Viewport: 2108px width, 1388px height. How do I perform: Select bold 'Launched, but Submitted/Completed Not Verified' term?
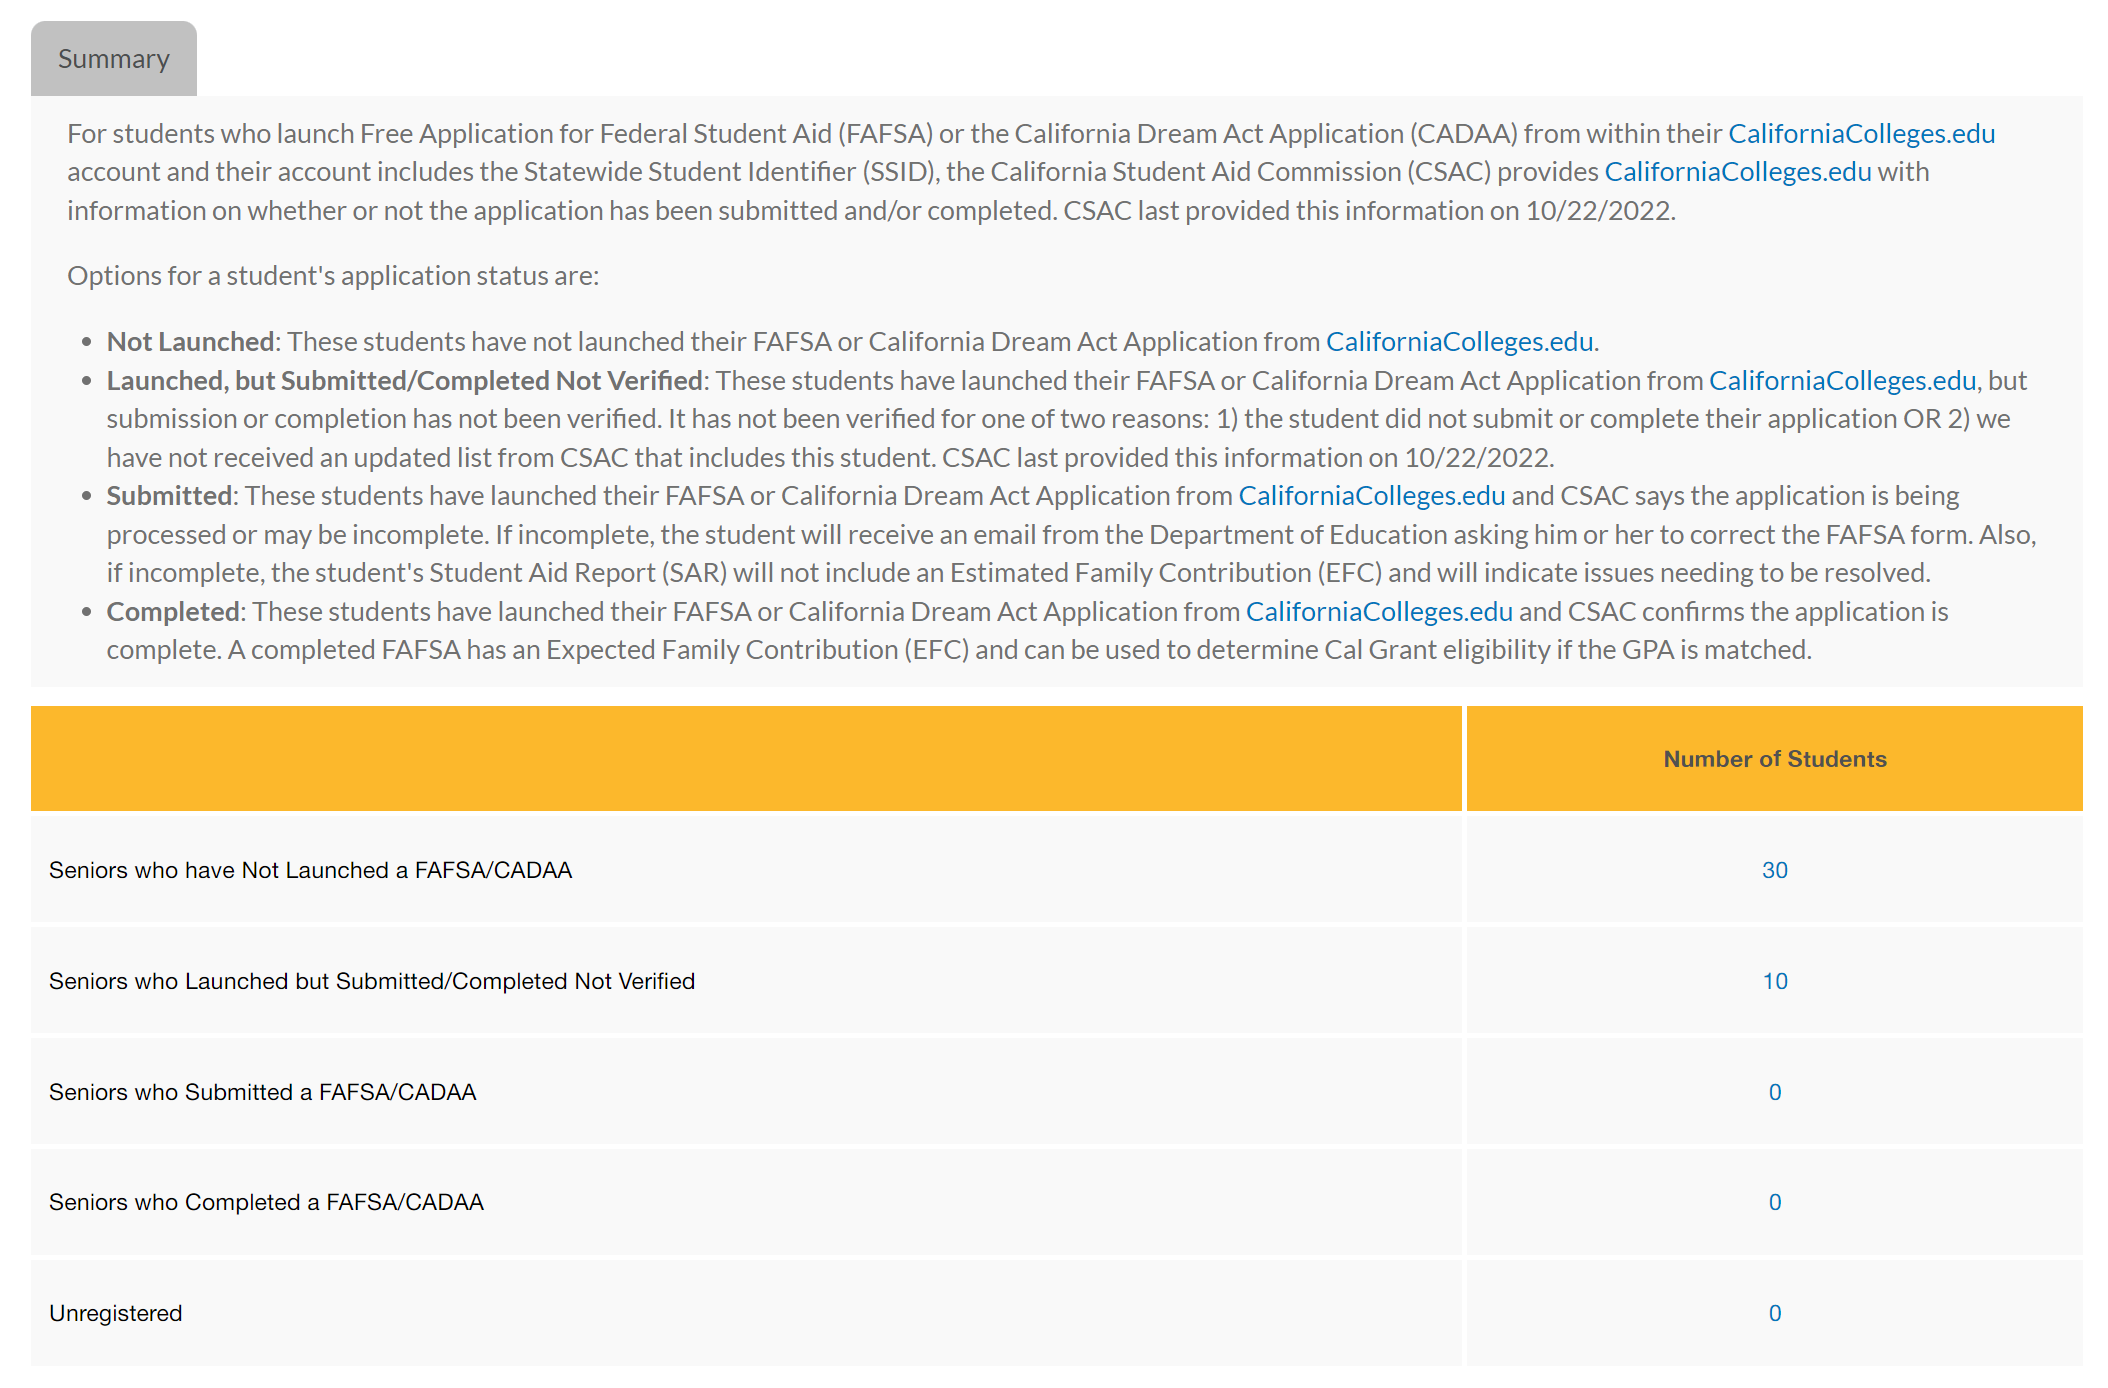pos(404,381)
